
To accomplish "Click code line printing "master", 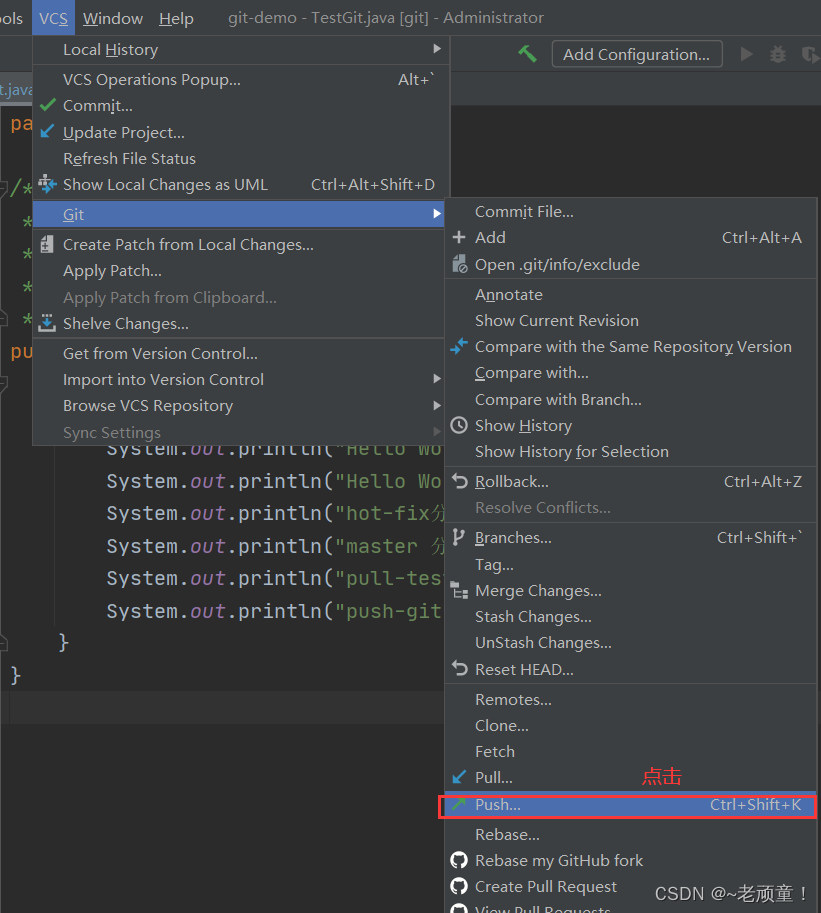I will click(274, 546).
